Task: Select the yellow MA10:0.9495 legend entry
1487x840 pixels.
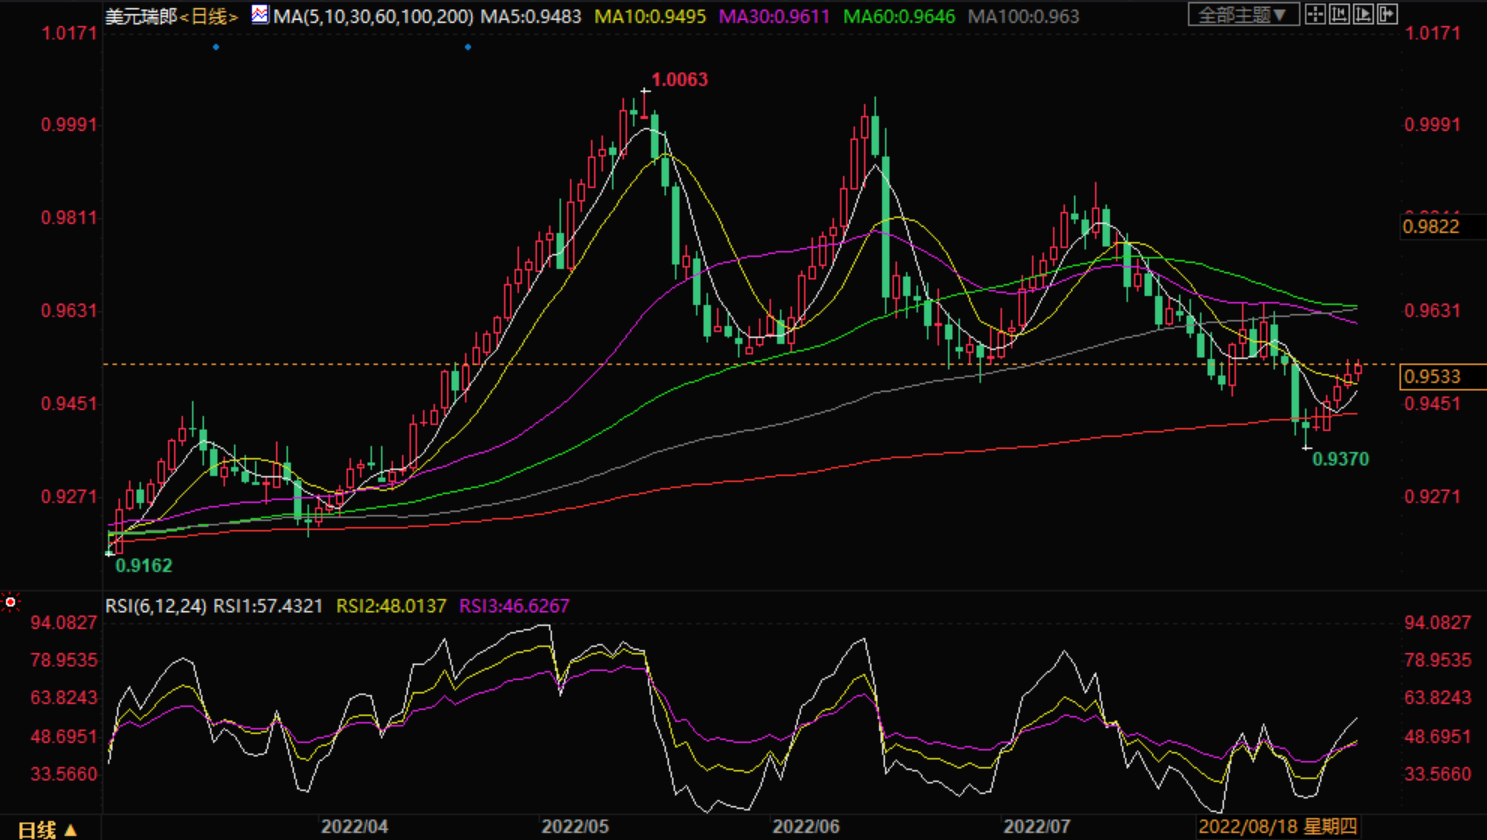Action: tap(650, 17)
